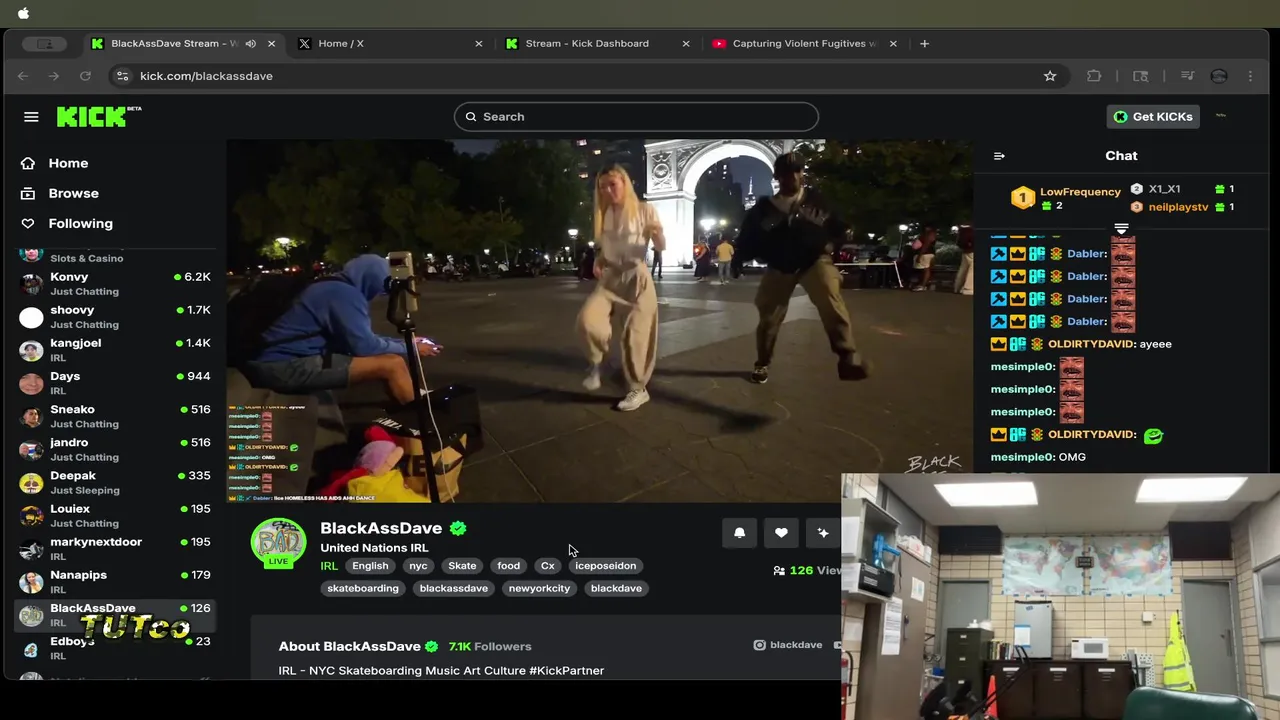1280x720 pixels.
Task: Click the gift sparkle button beside heart
Action: (823, 533)
